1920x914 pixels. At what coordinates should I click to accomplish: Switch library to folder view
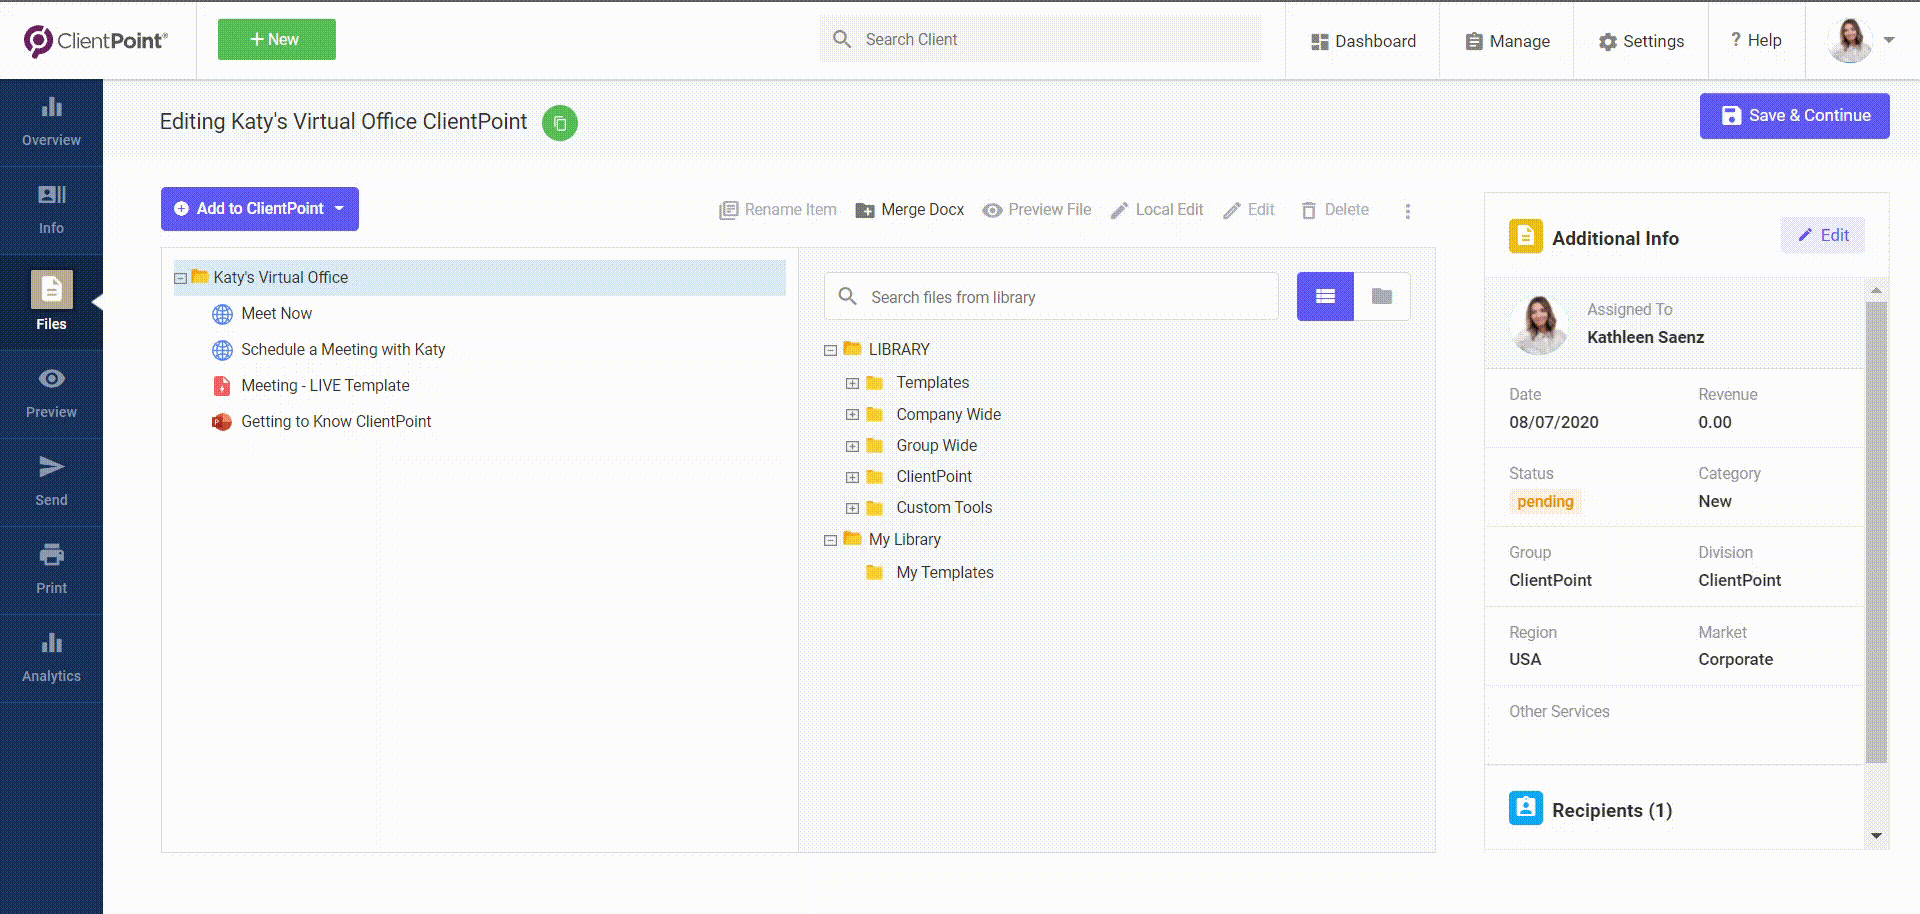pos(1382,296)
